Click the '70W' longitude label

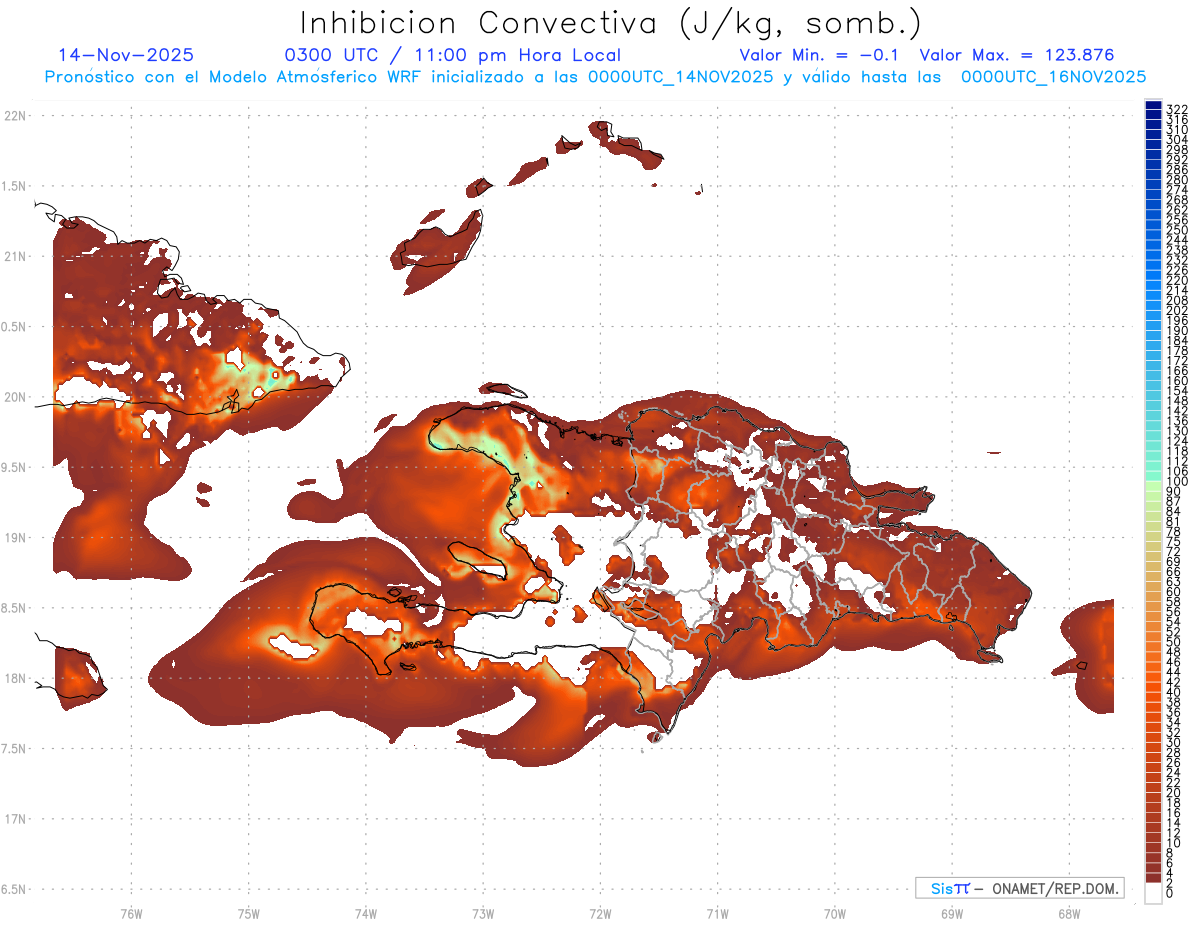(835, 913)
